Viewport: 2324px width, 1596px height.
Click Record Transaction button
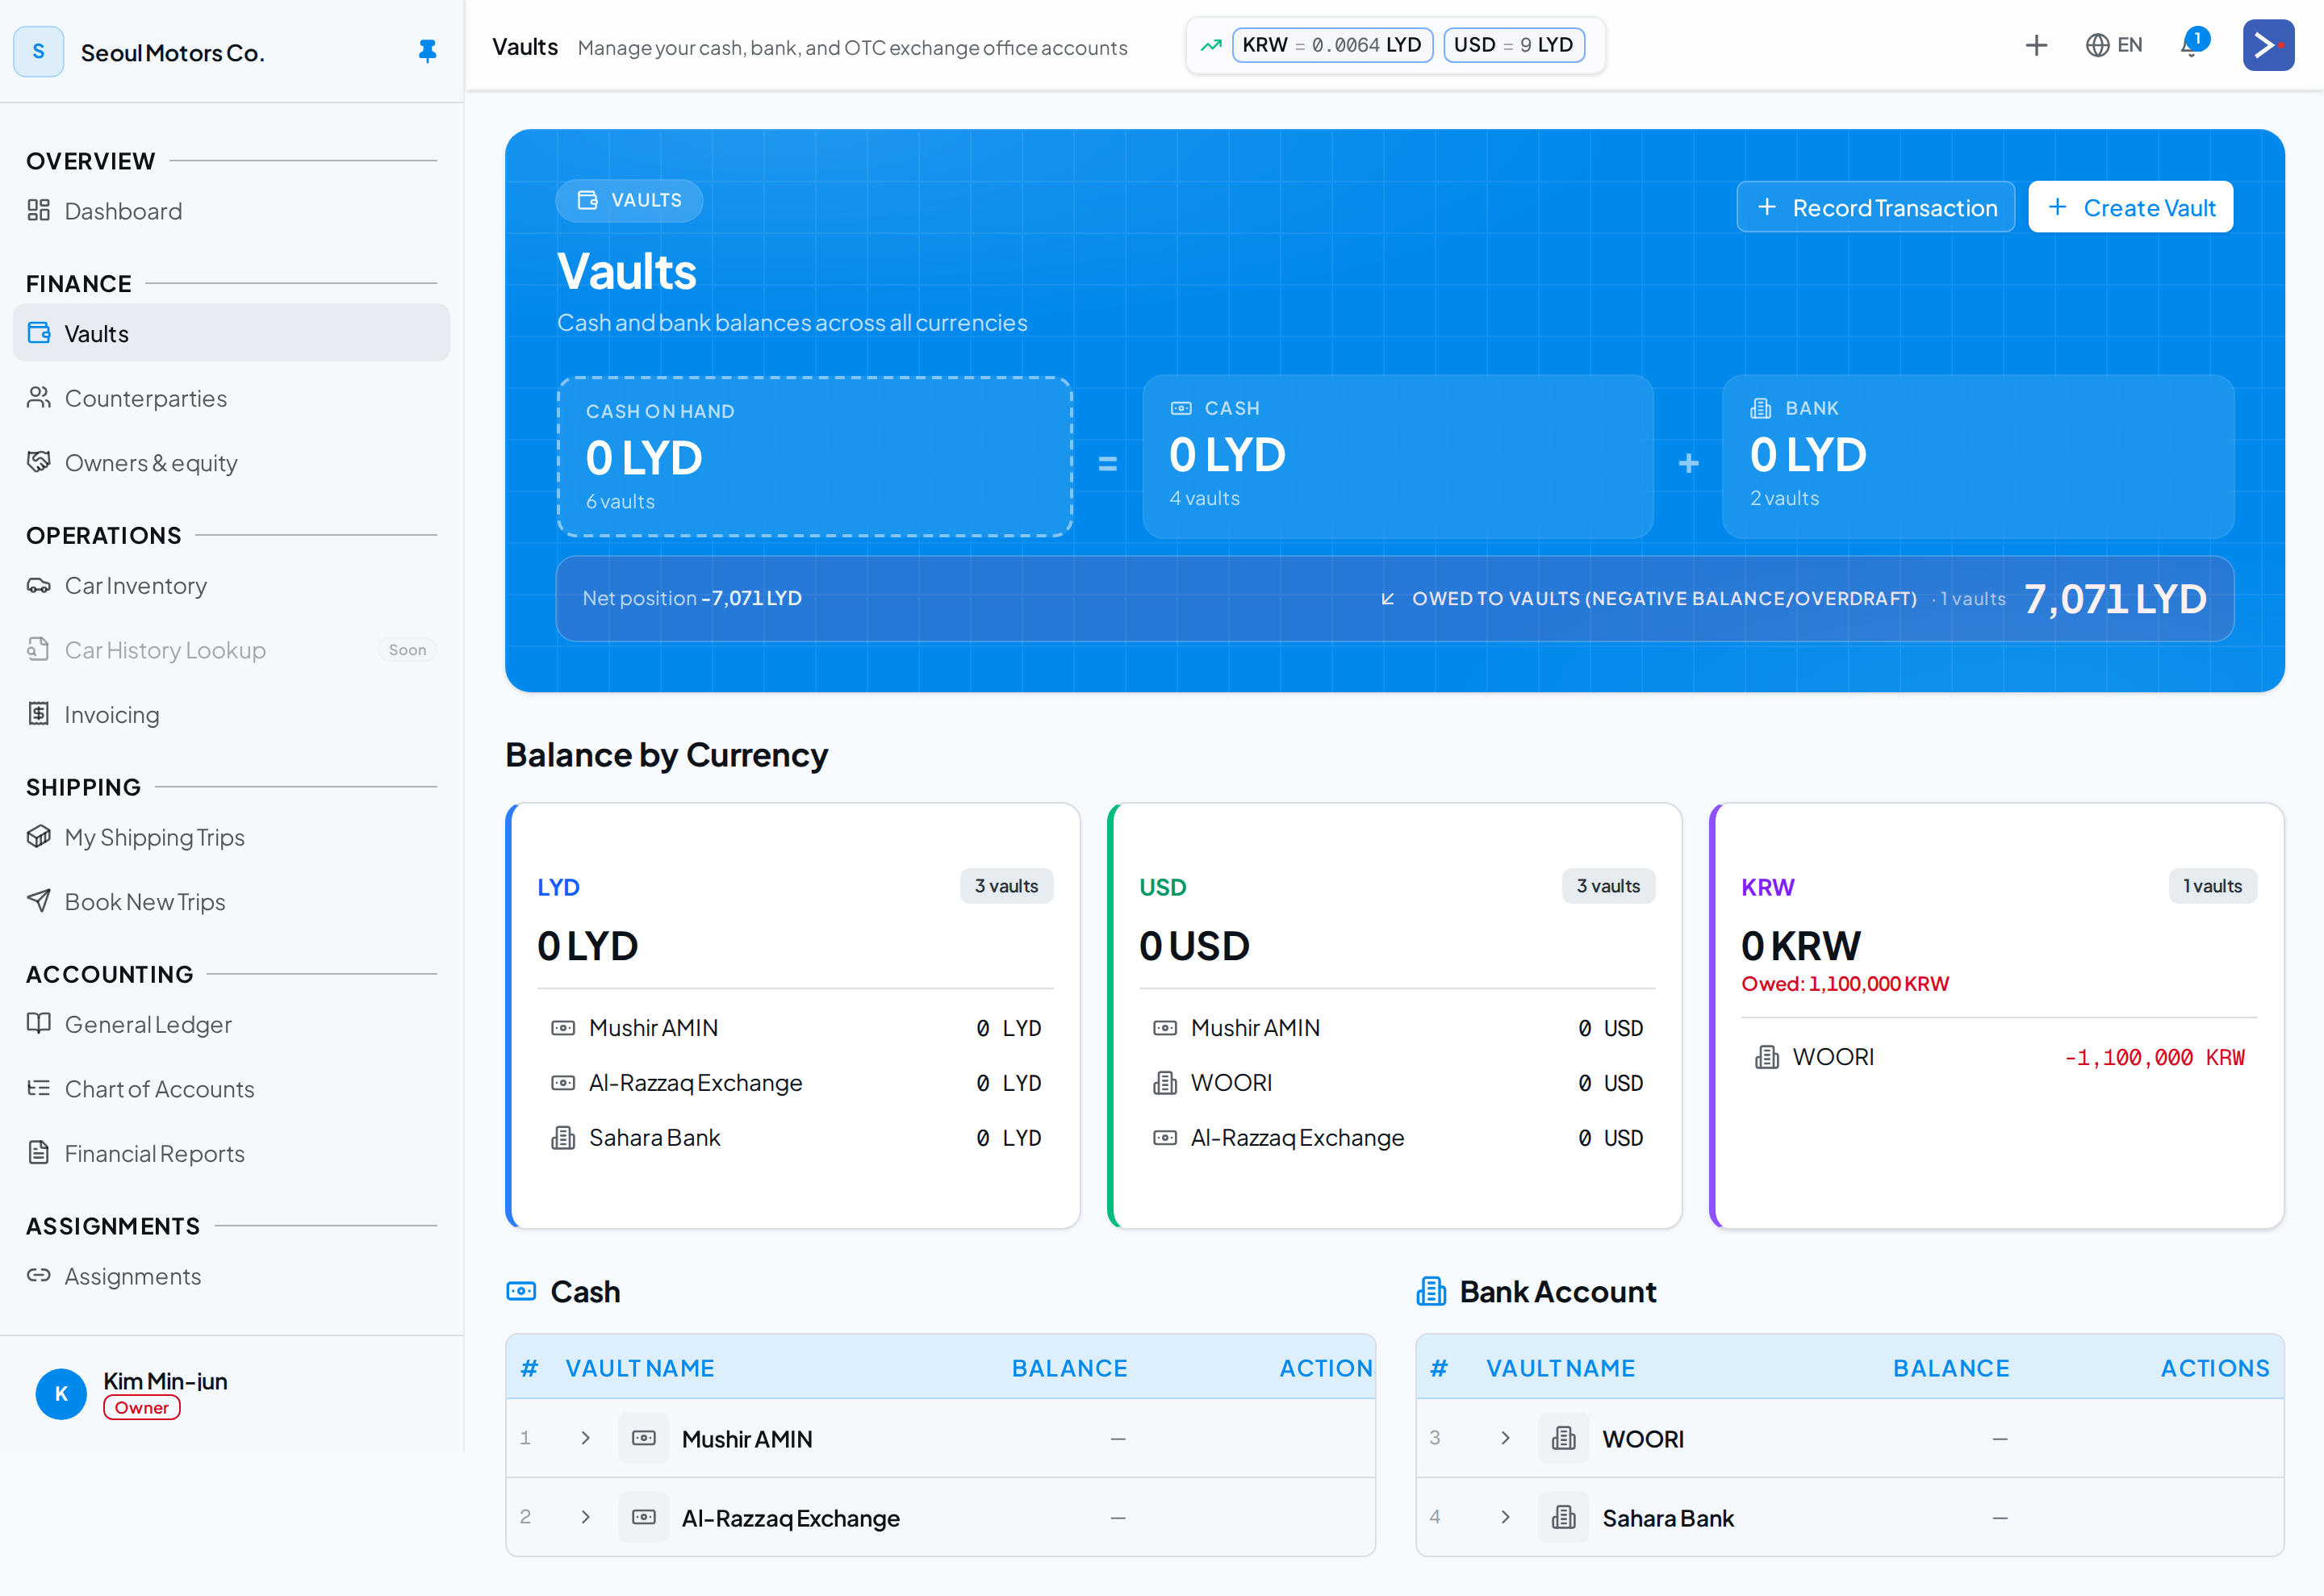(x=1876, y=207)
